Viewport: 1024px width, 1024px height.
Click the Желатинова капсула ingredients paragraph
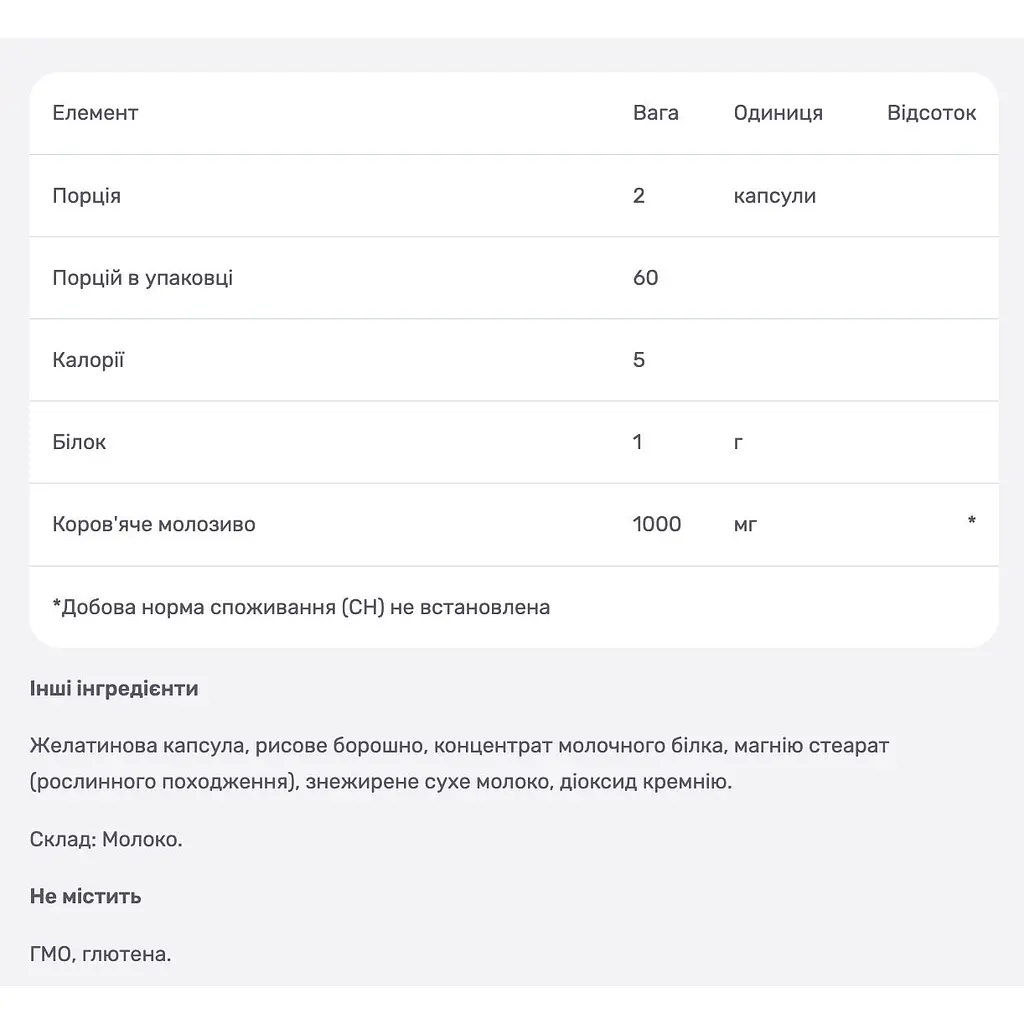[x=459, y=763]
